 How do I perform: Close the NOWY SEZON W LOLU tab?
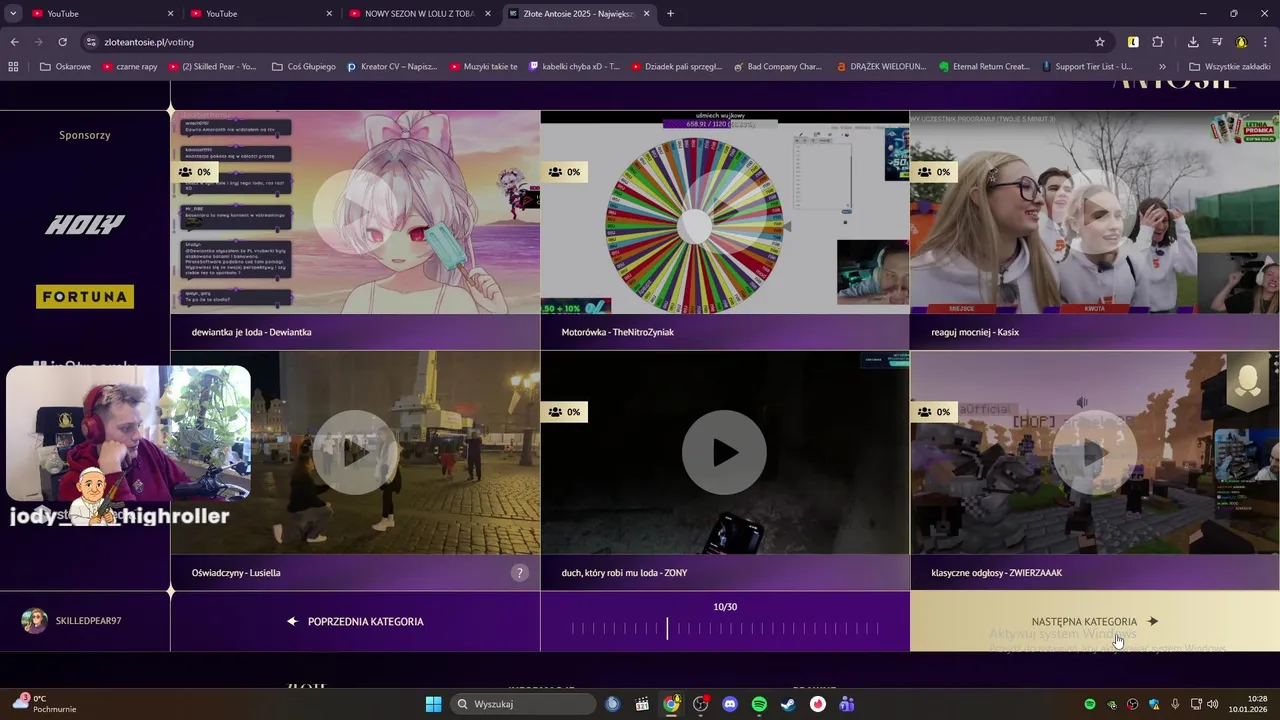coord(487,14)
